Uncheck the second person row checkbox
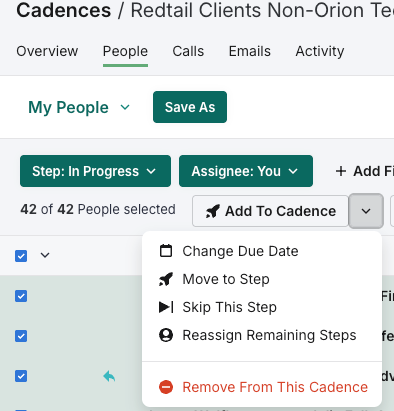The height and width of the screenshot is (411, 394). click(21, 336)
